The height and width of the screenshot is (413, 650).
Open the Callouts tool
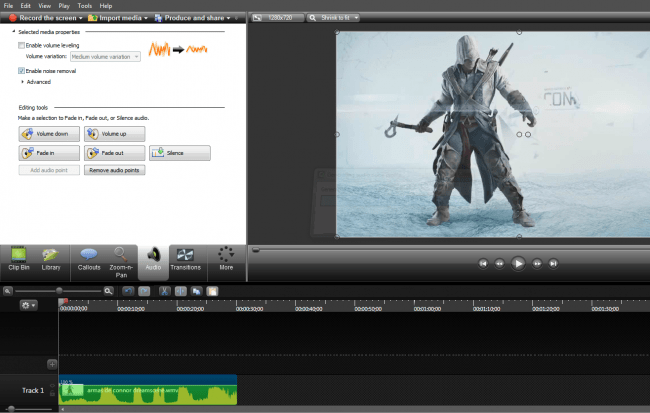89,259
